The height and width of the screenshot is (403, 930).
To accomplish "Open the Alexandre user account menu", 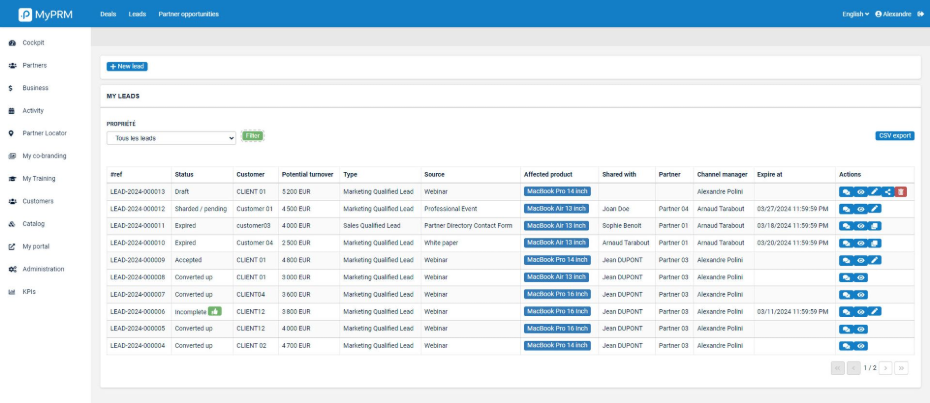I will coord(893,14).
